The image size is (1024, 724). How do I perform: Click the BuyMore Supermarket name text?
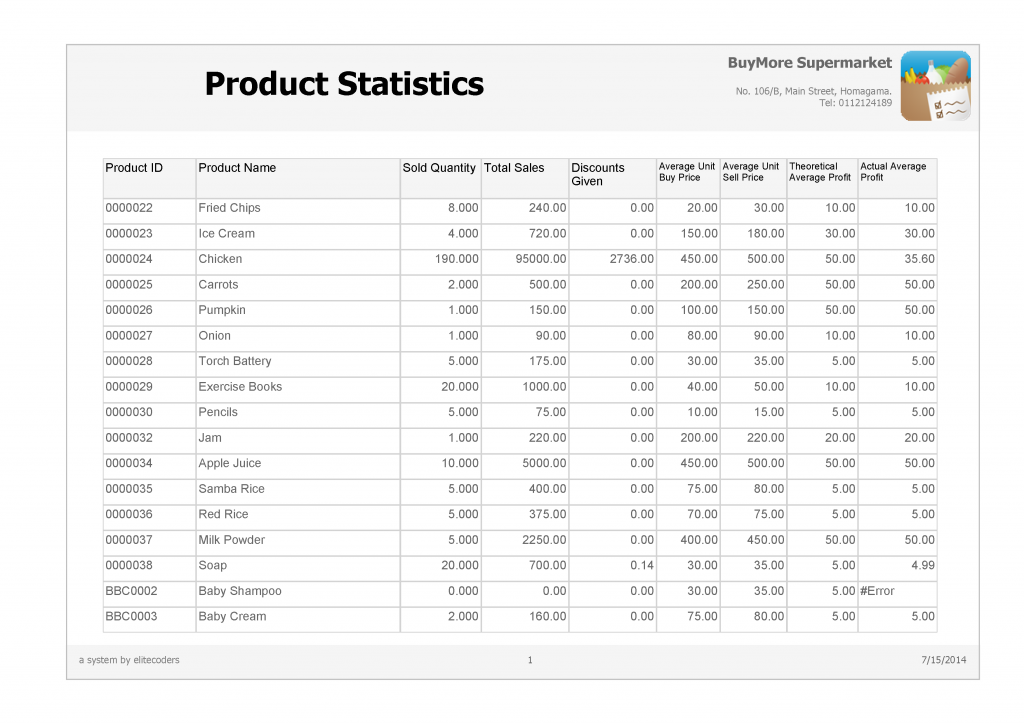click(809, 63)
